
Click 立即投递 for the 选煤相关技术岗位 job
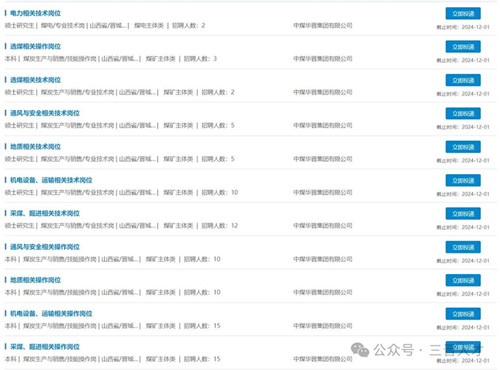463,80
